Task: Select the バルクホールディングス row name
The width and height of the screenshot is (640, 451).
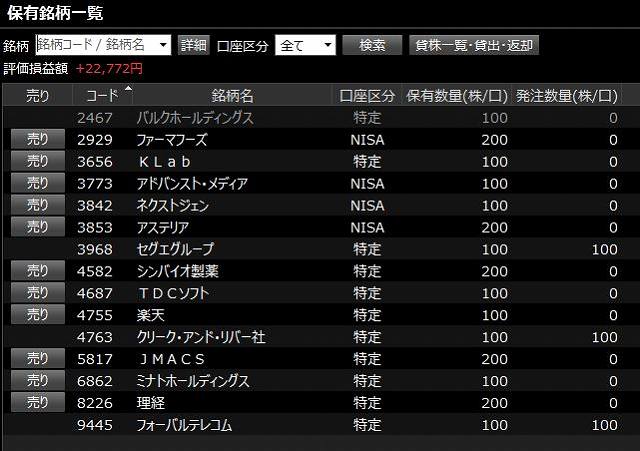Action: pyautogui.click(x=195, y=118)
